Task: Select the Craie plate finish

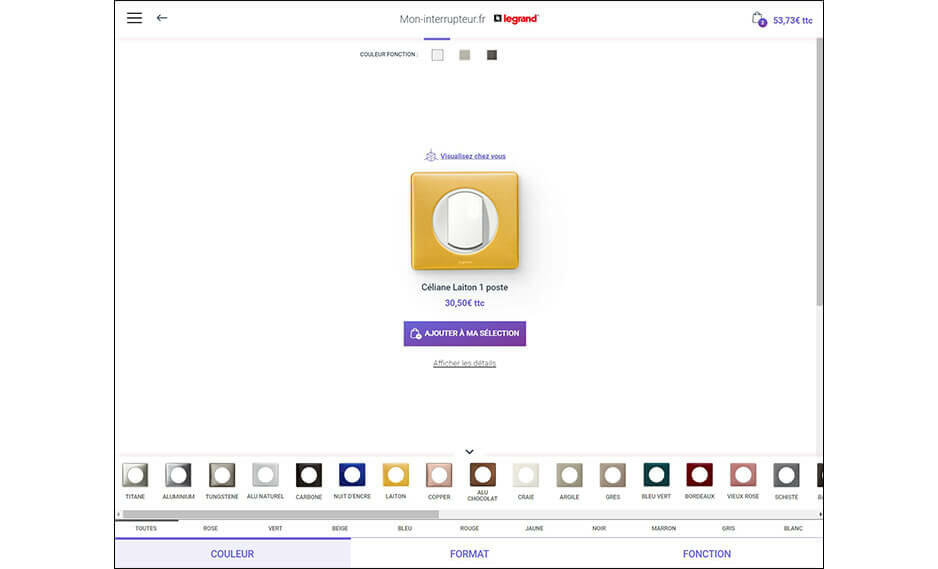Action: 526,475
